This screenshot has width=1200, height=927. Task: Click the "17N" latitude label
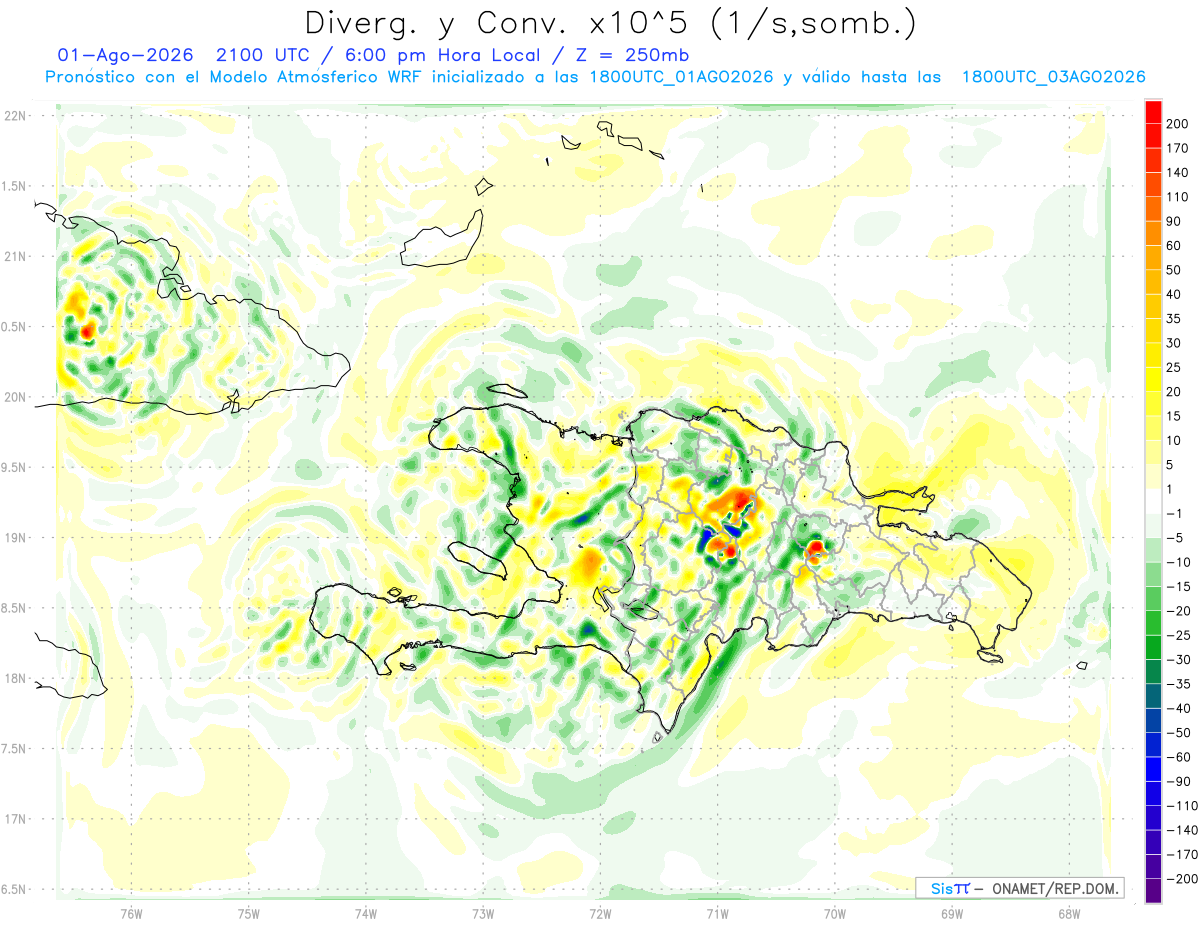15,819
